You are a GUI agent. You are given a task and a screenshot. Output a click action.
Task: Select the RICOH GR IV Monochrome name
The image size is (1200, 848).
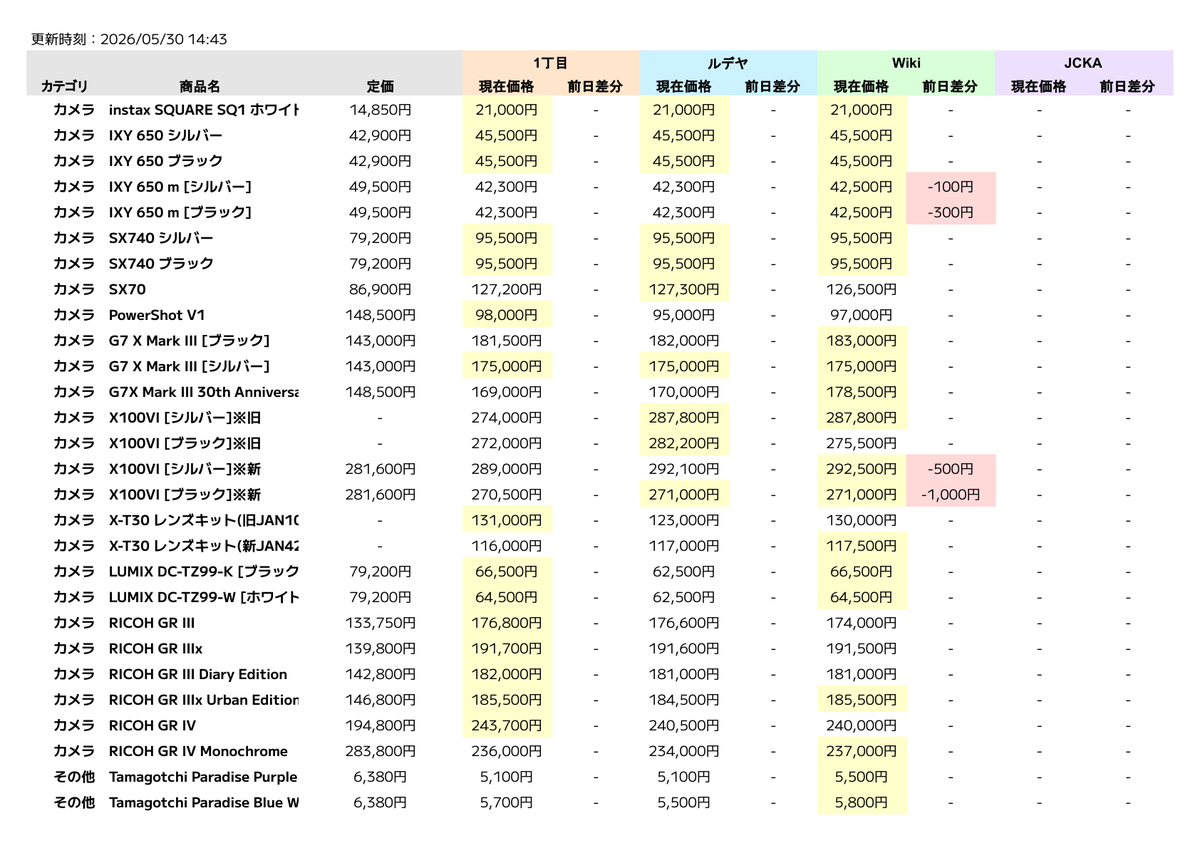click(198, 751)
